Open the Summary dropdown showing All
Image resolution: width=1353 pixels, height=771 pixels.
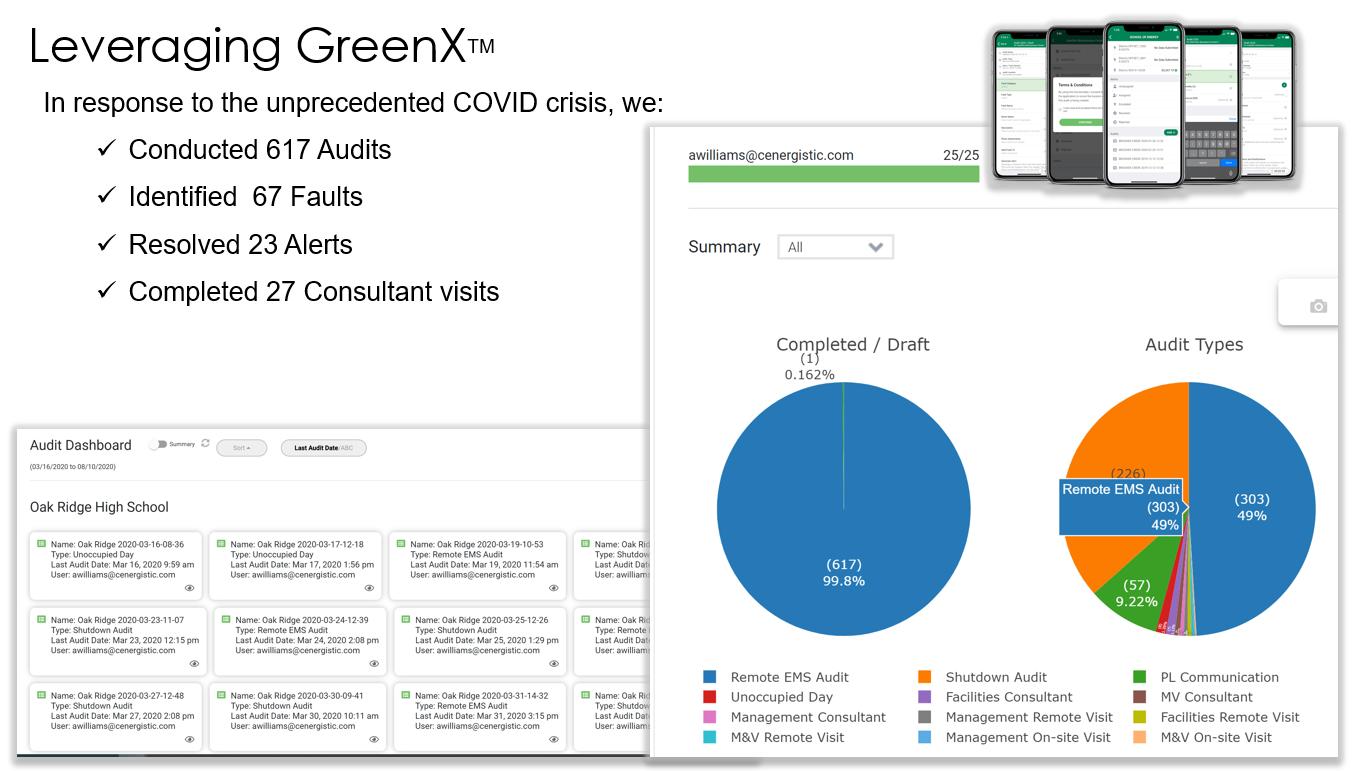point(835,247)
